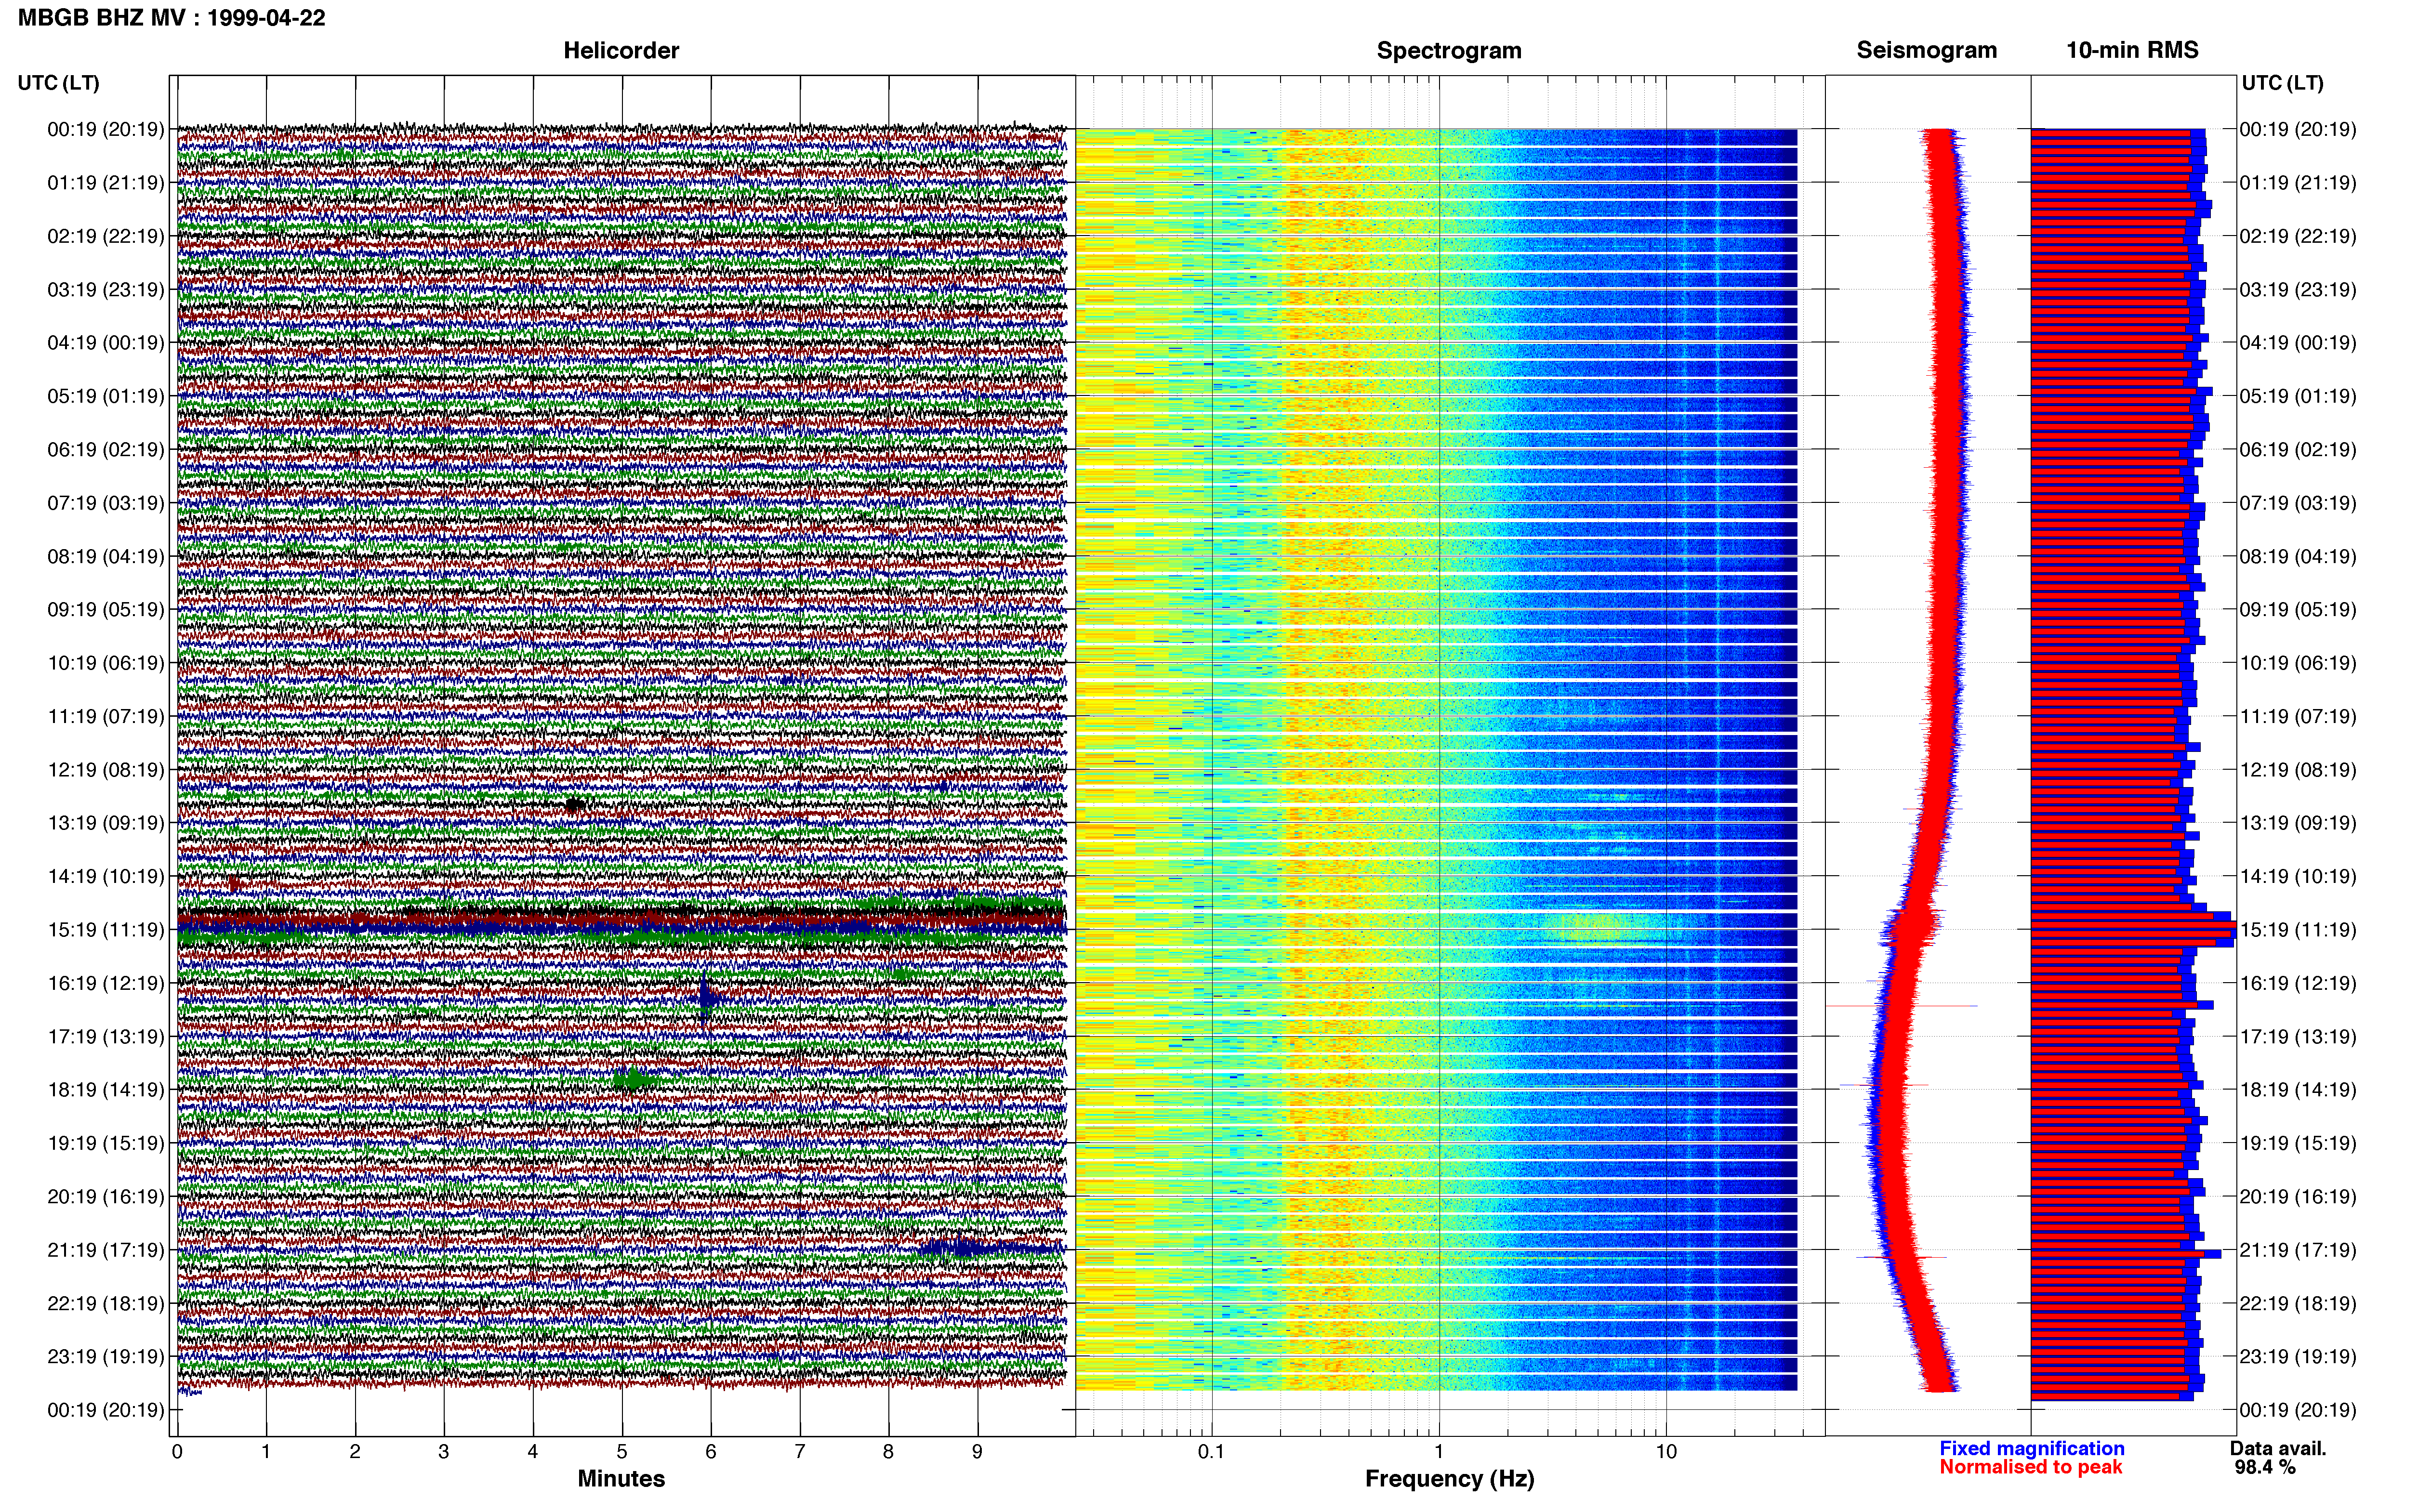Click right time label 10:19 (06:19)
This screenshot has height=1512, width=2418.
(x=2298, y=663)
